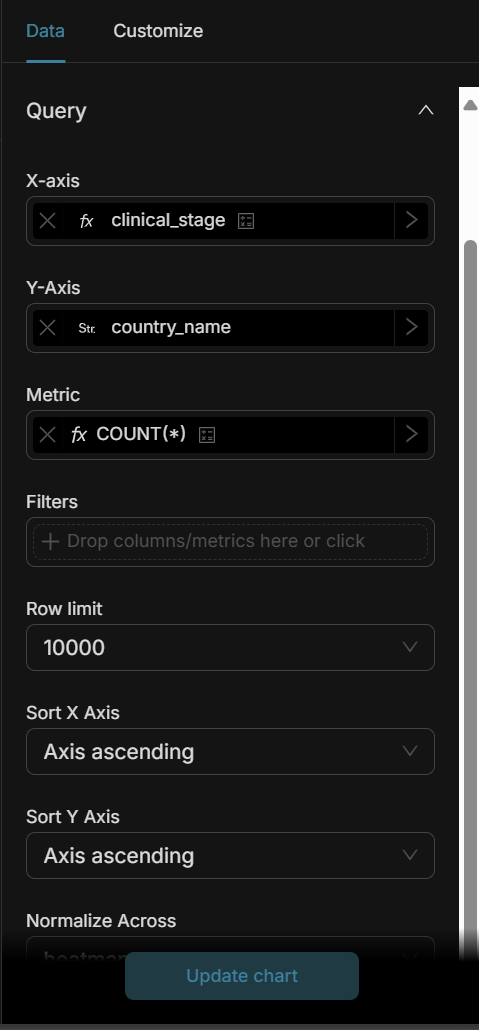
Task: Switch to the Customize tab
Action: 158,31
